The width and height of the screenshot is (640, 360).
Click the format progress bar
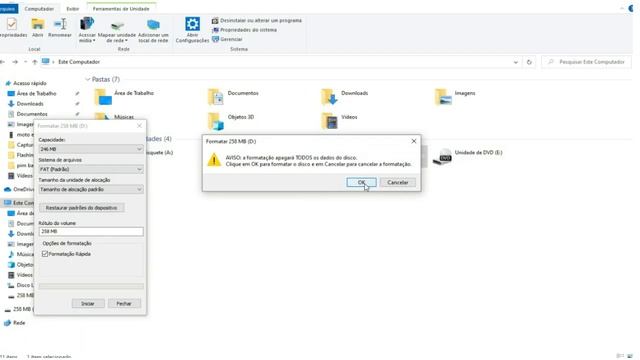tap(91, 286)
